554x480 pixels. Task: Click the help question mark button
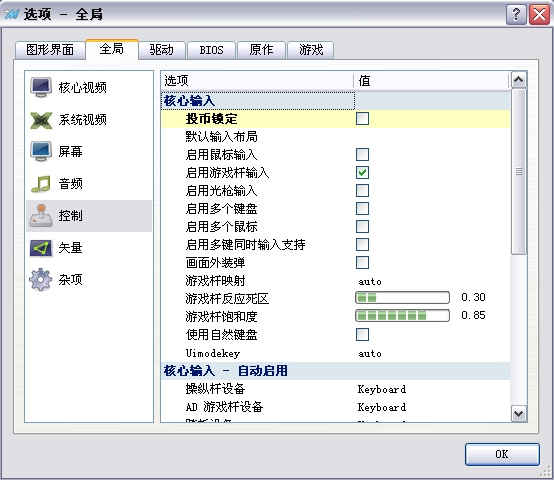[516, 15]
